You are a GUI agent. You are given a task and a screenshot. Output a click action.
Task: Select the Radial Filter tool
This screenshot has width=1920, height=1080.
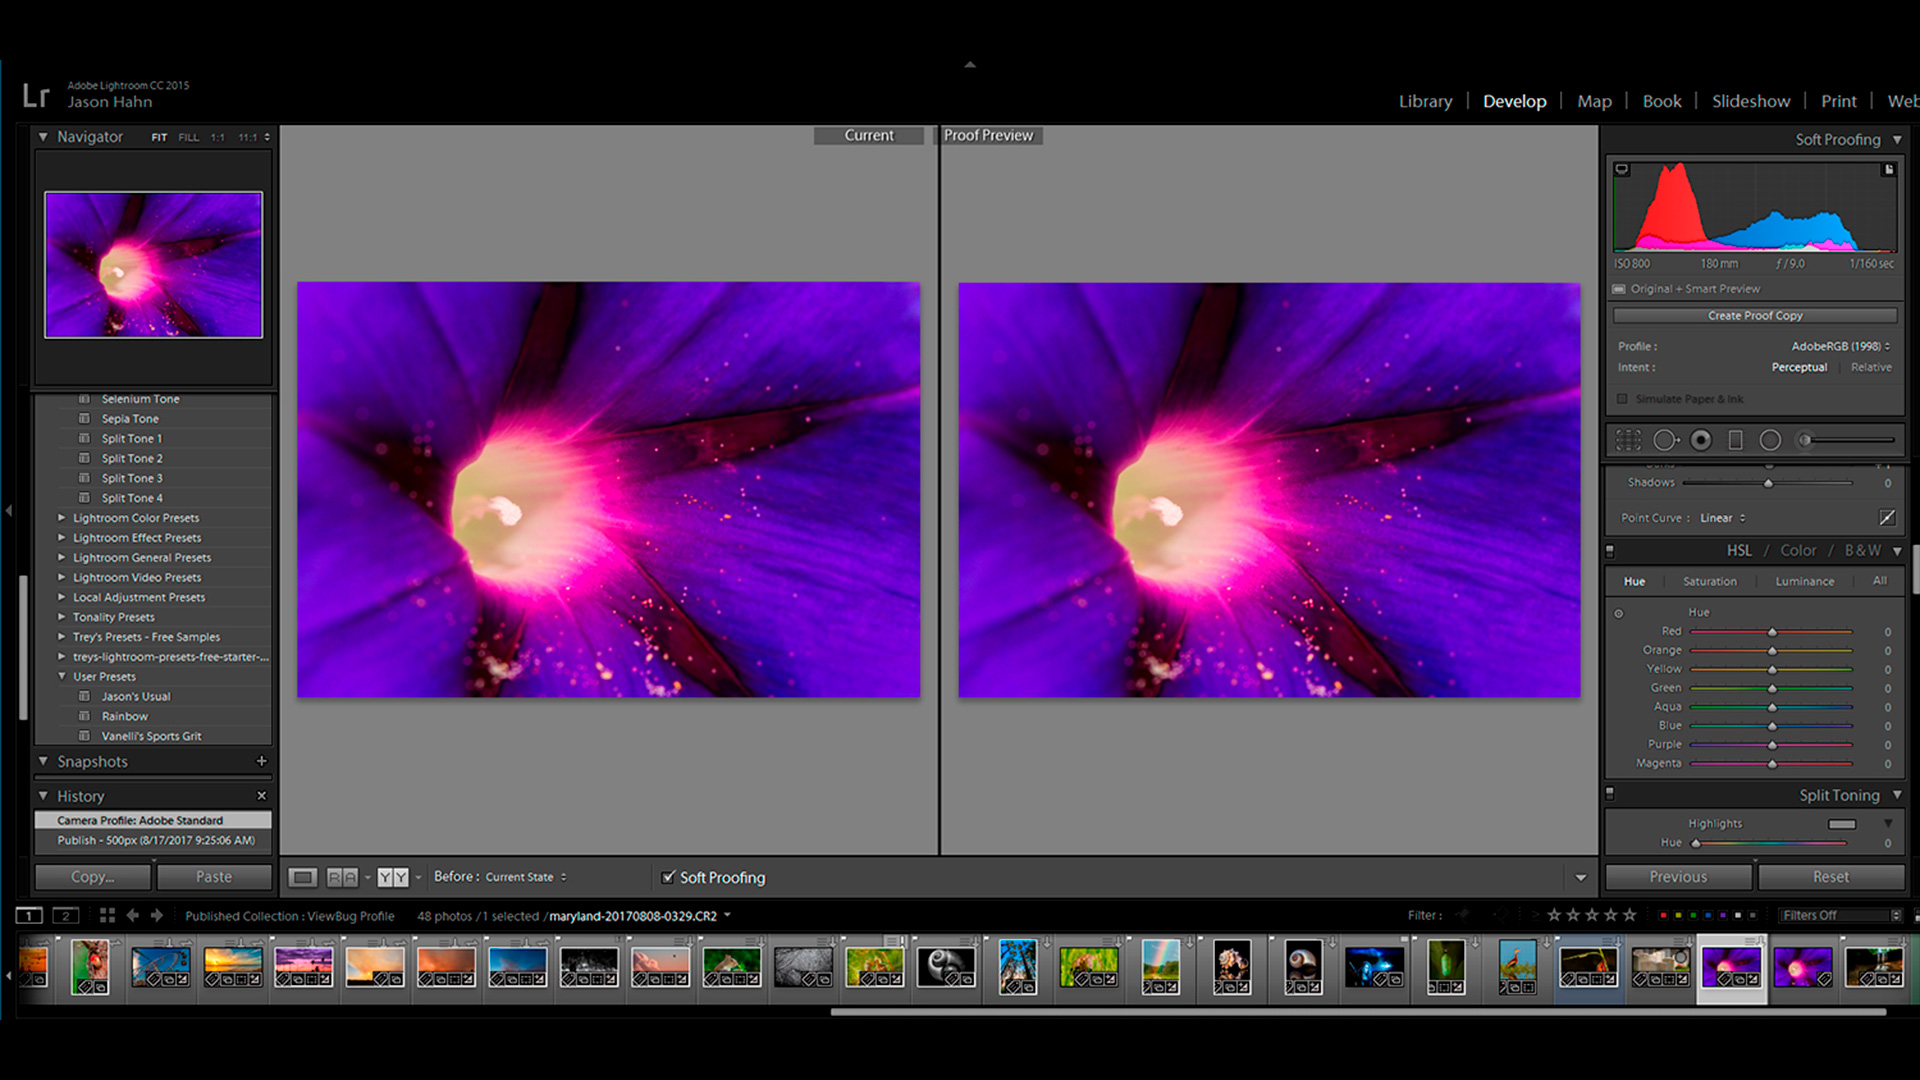pos(1770,440)
